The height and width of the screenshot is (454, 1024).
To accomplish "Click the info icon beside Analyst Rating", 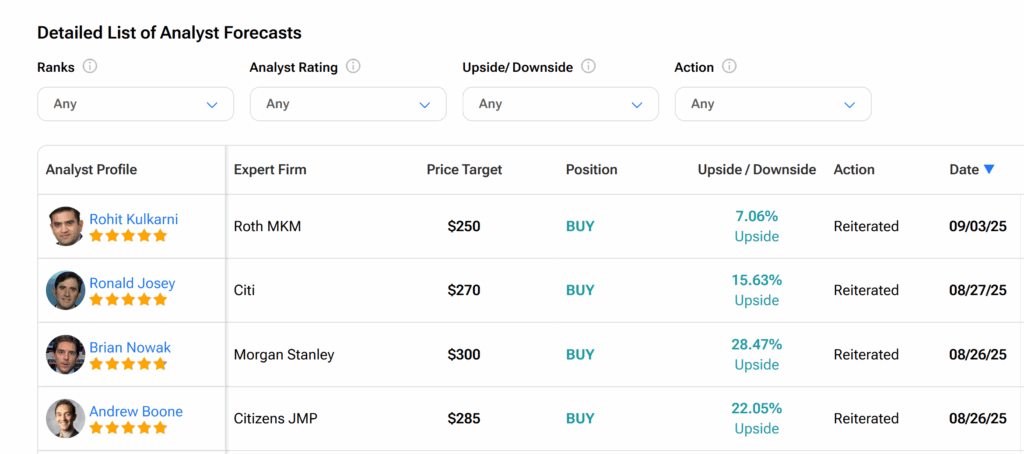I will click(353, 67).
